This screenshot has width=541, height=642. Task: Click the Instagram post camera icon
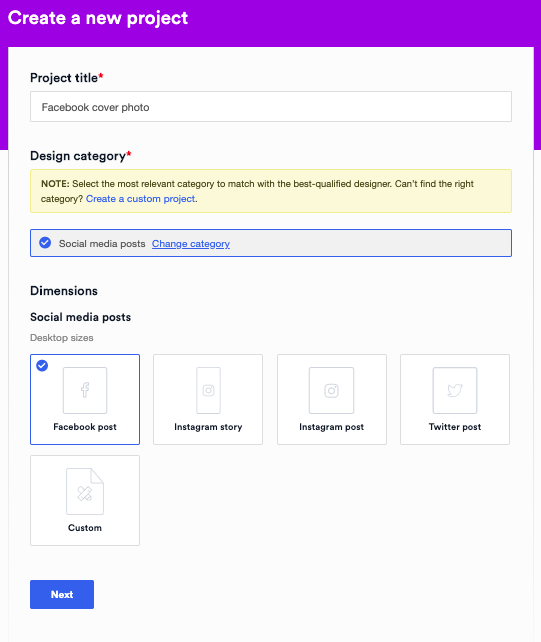[331, 390]
